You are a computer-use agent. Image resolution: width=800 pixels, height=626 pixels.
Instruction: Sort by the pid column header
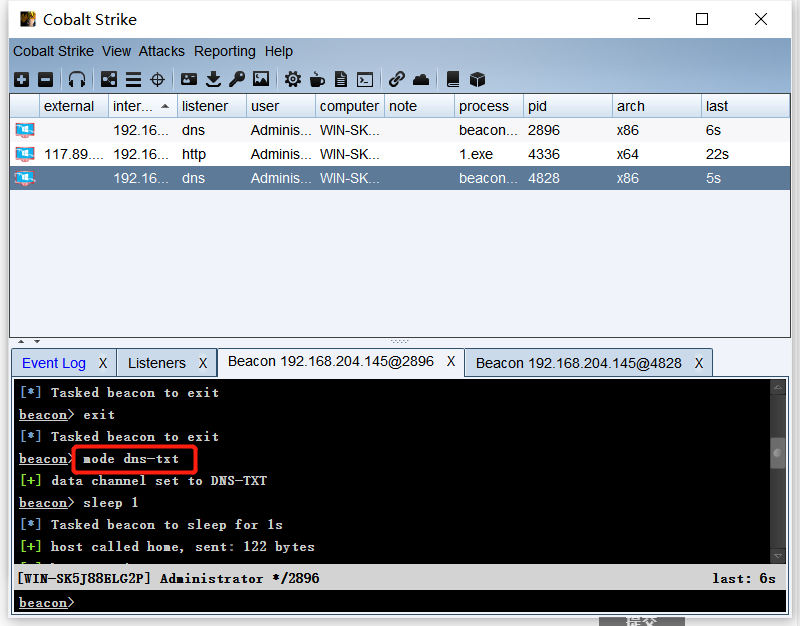[x=567, y=106]
